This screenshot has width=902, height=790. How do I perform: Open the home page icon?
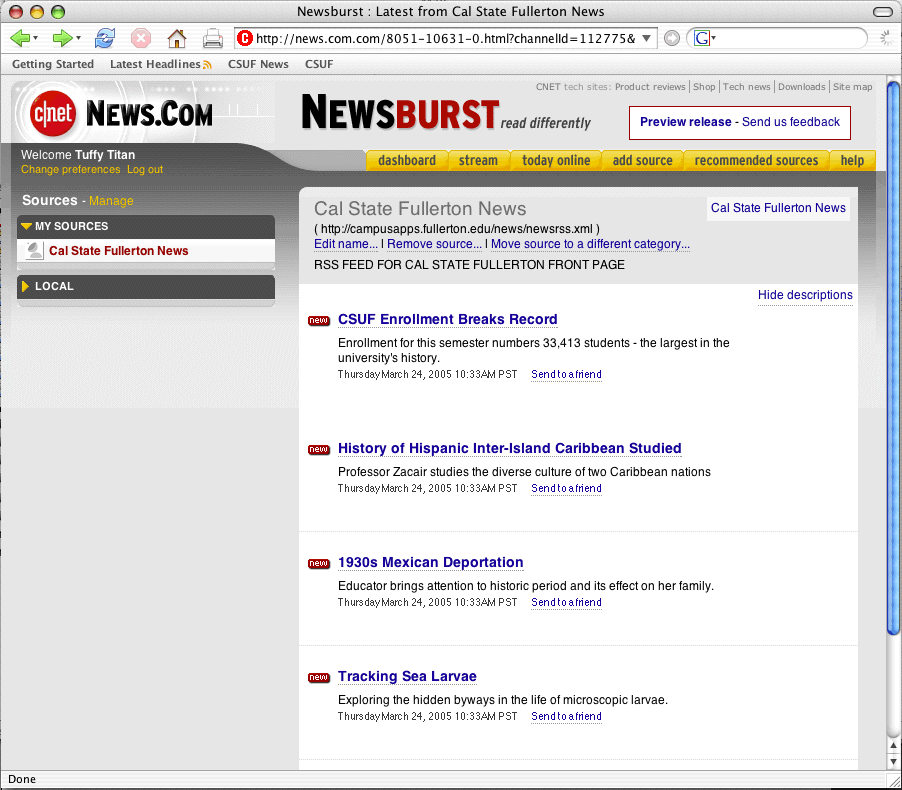pyautogui.click(x=177, y=39)
